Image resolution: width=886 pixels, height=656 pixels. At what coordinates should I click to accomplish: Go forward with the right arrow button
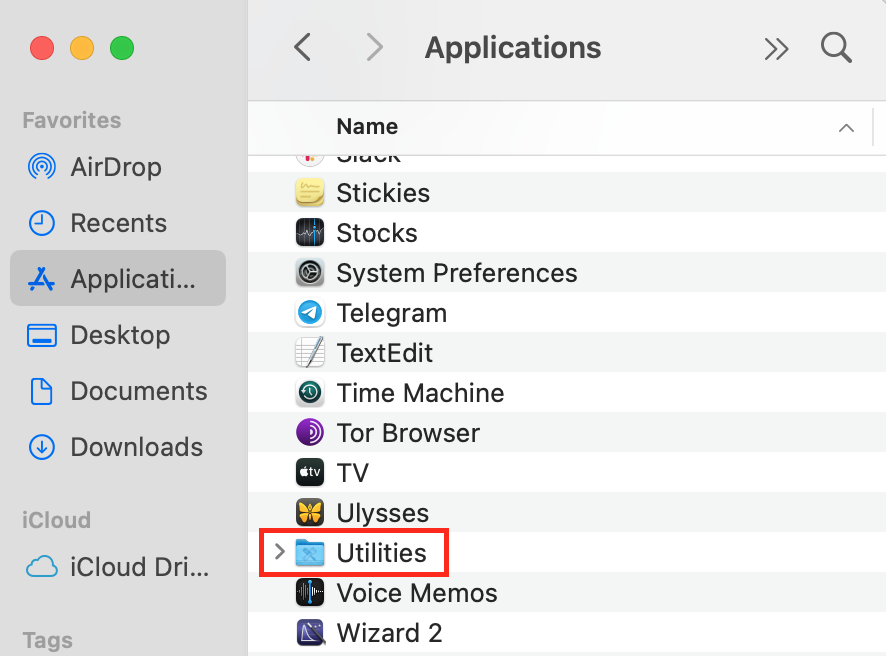pos(375,47)
